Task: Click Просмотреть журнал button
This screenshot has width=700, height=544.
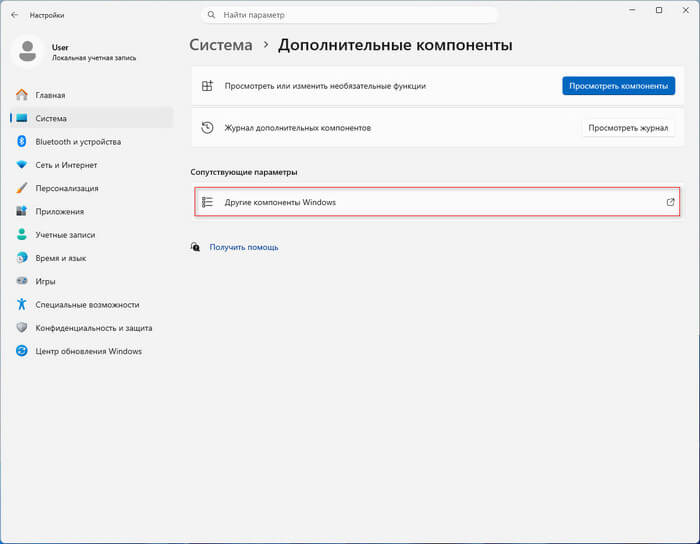Action: 628,128
